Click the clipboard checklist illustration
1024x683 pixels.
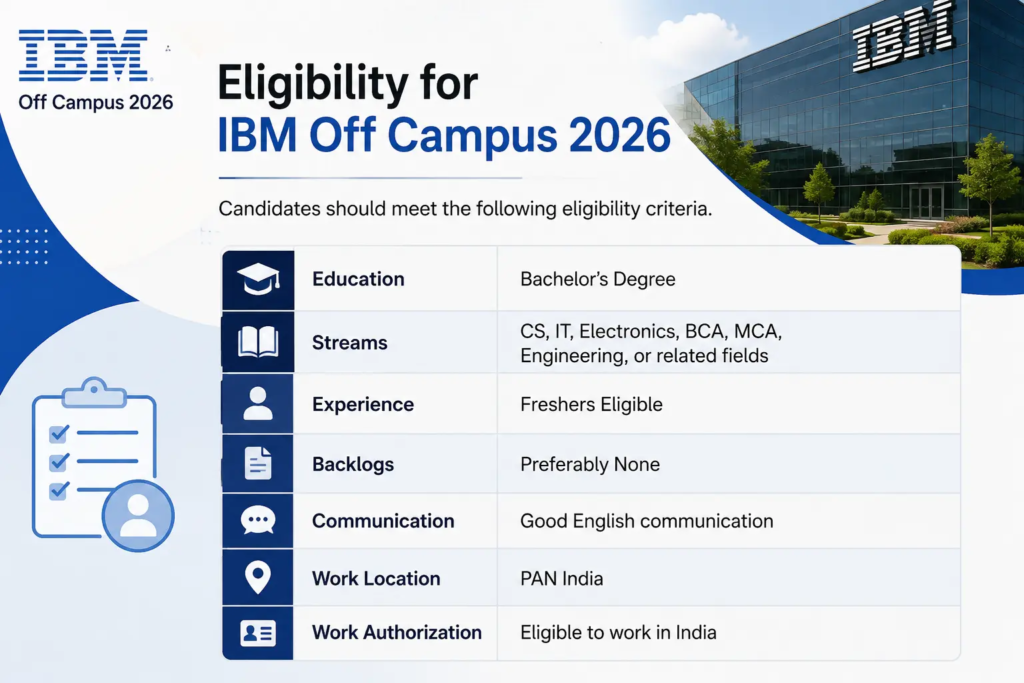point(103,464)
